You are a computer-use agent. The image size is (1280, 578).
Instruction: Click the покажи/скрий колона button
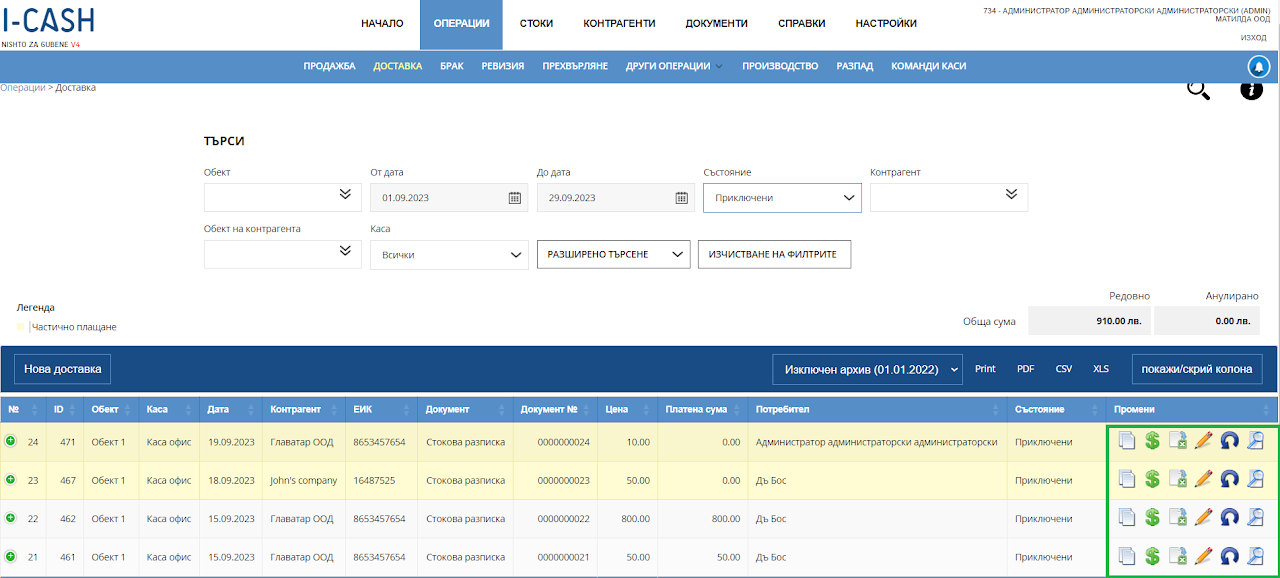coord(1197,369)
